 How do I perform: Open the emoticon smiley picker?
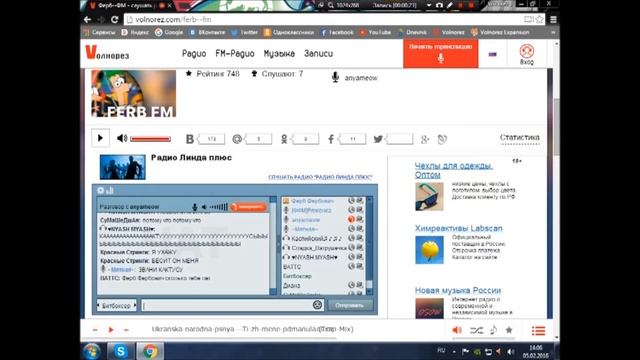point(317,305)
